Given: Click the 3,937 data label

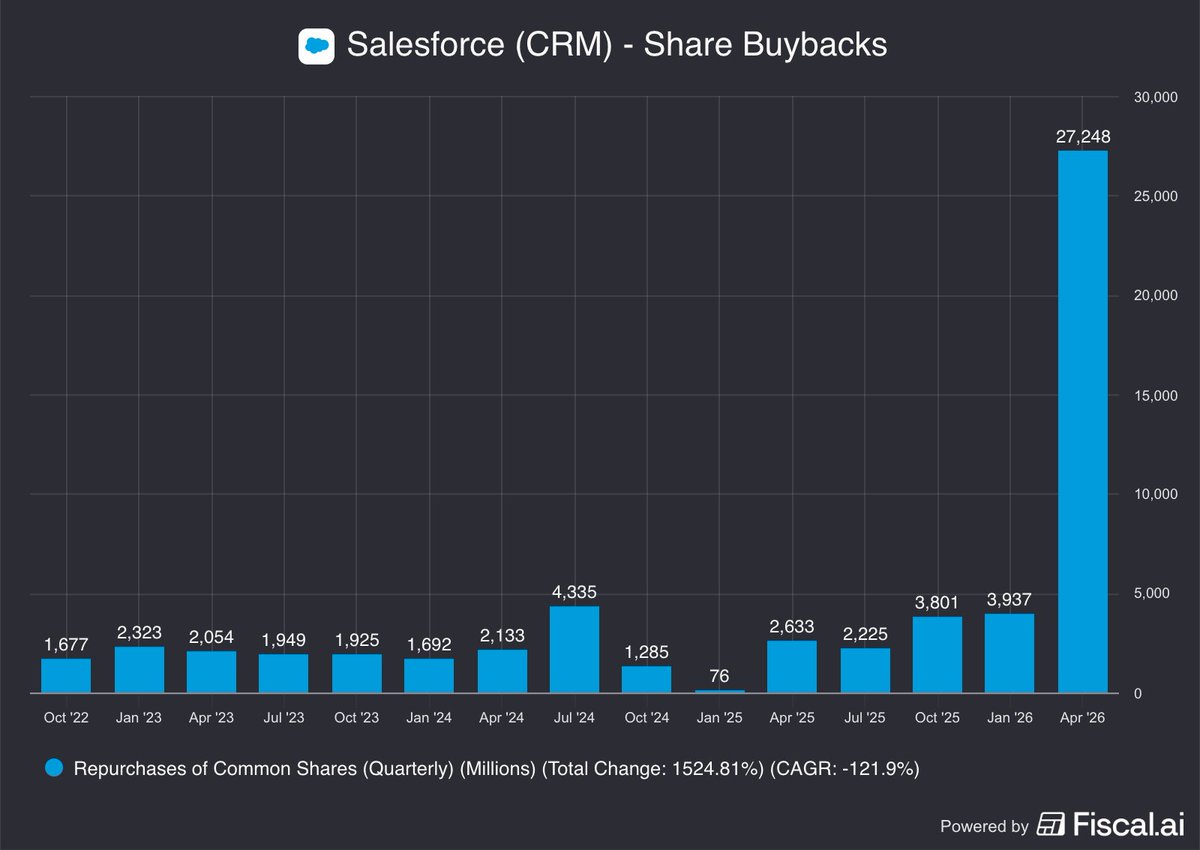Looking at the screenshot, I should 1010,599.
